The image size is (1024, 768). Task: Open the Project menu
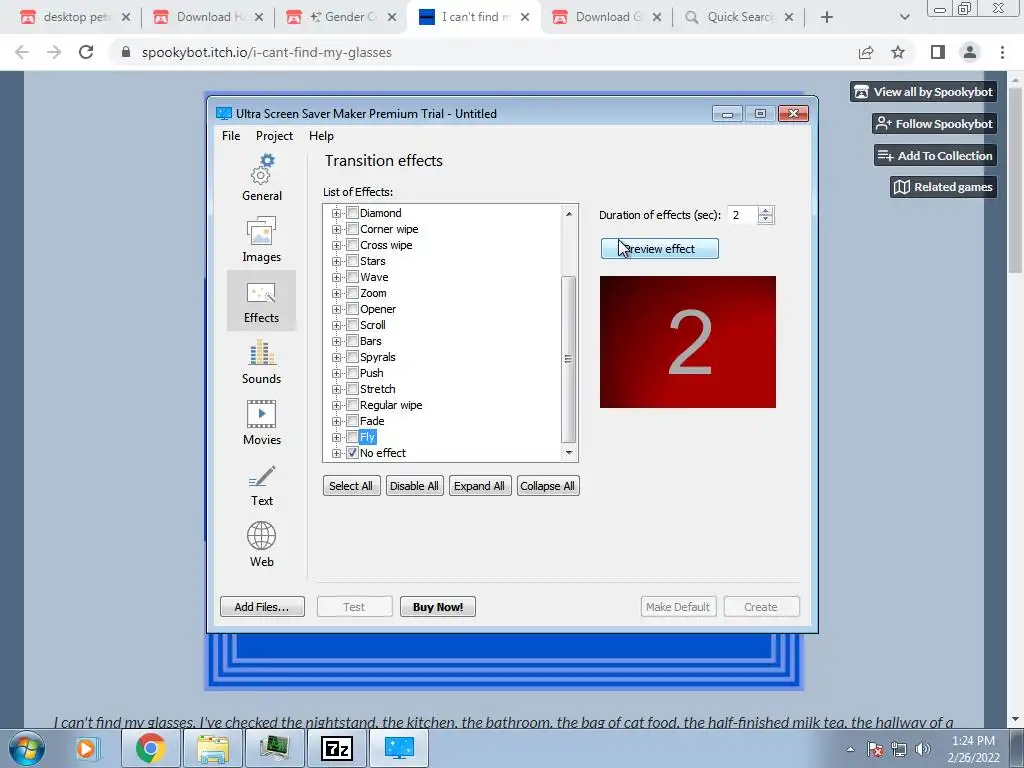274,136
